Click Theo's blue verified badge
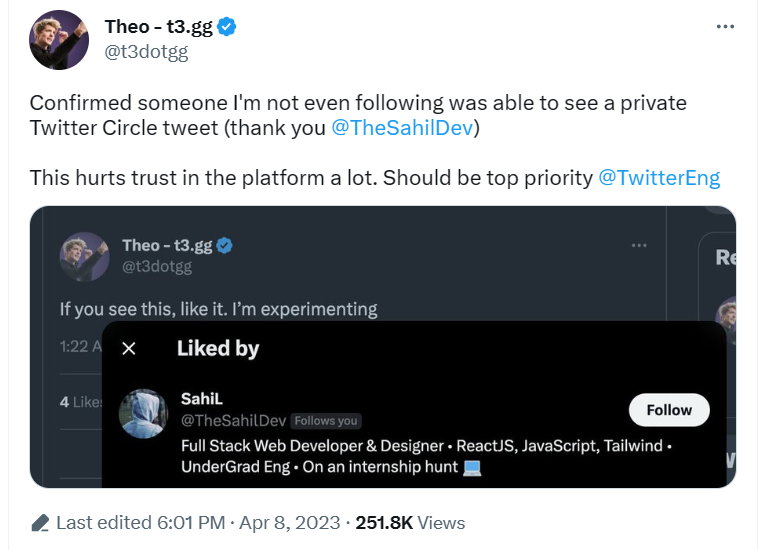 [x=227, y=27]
